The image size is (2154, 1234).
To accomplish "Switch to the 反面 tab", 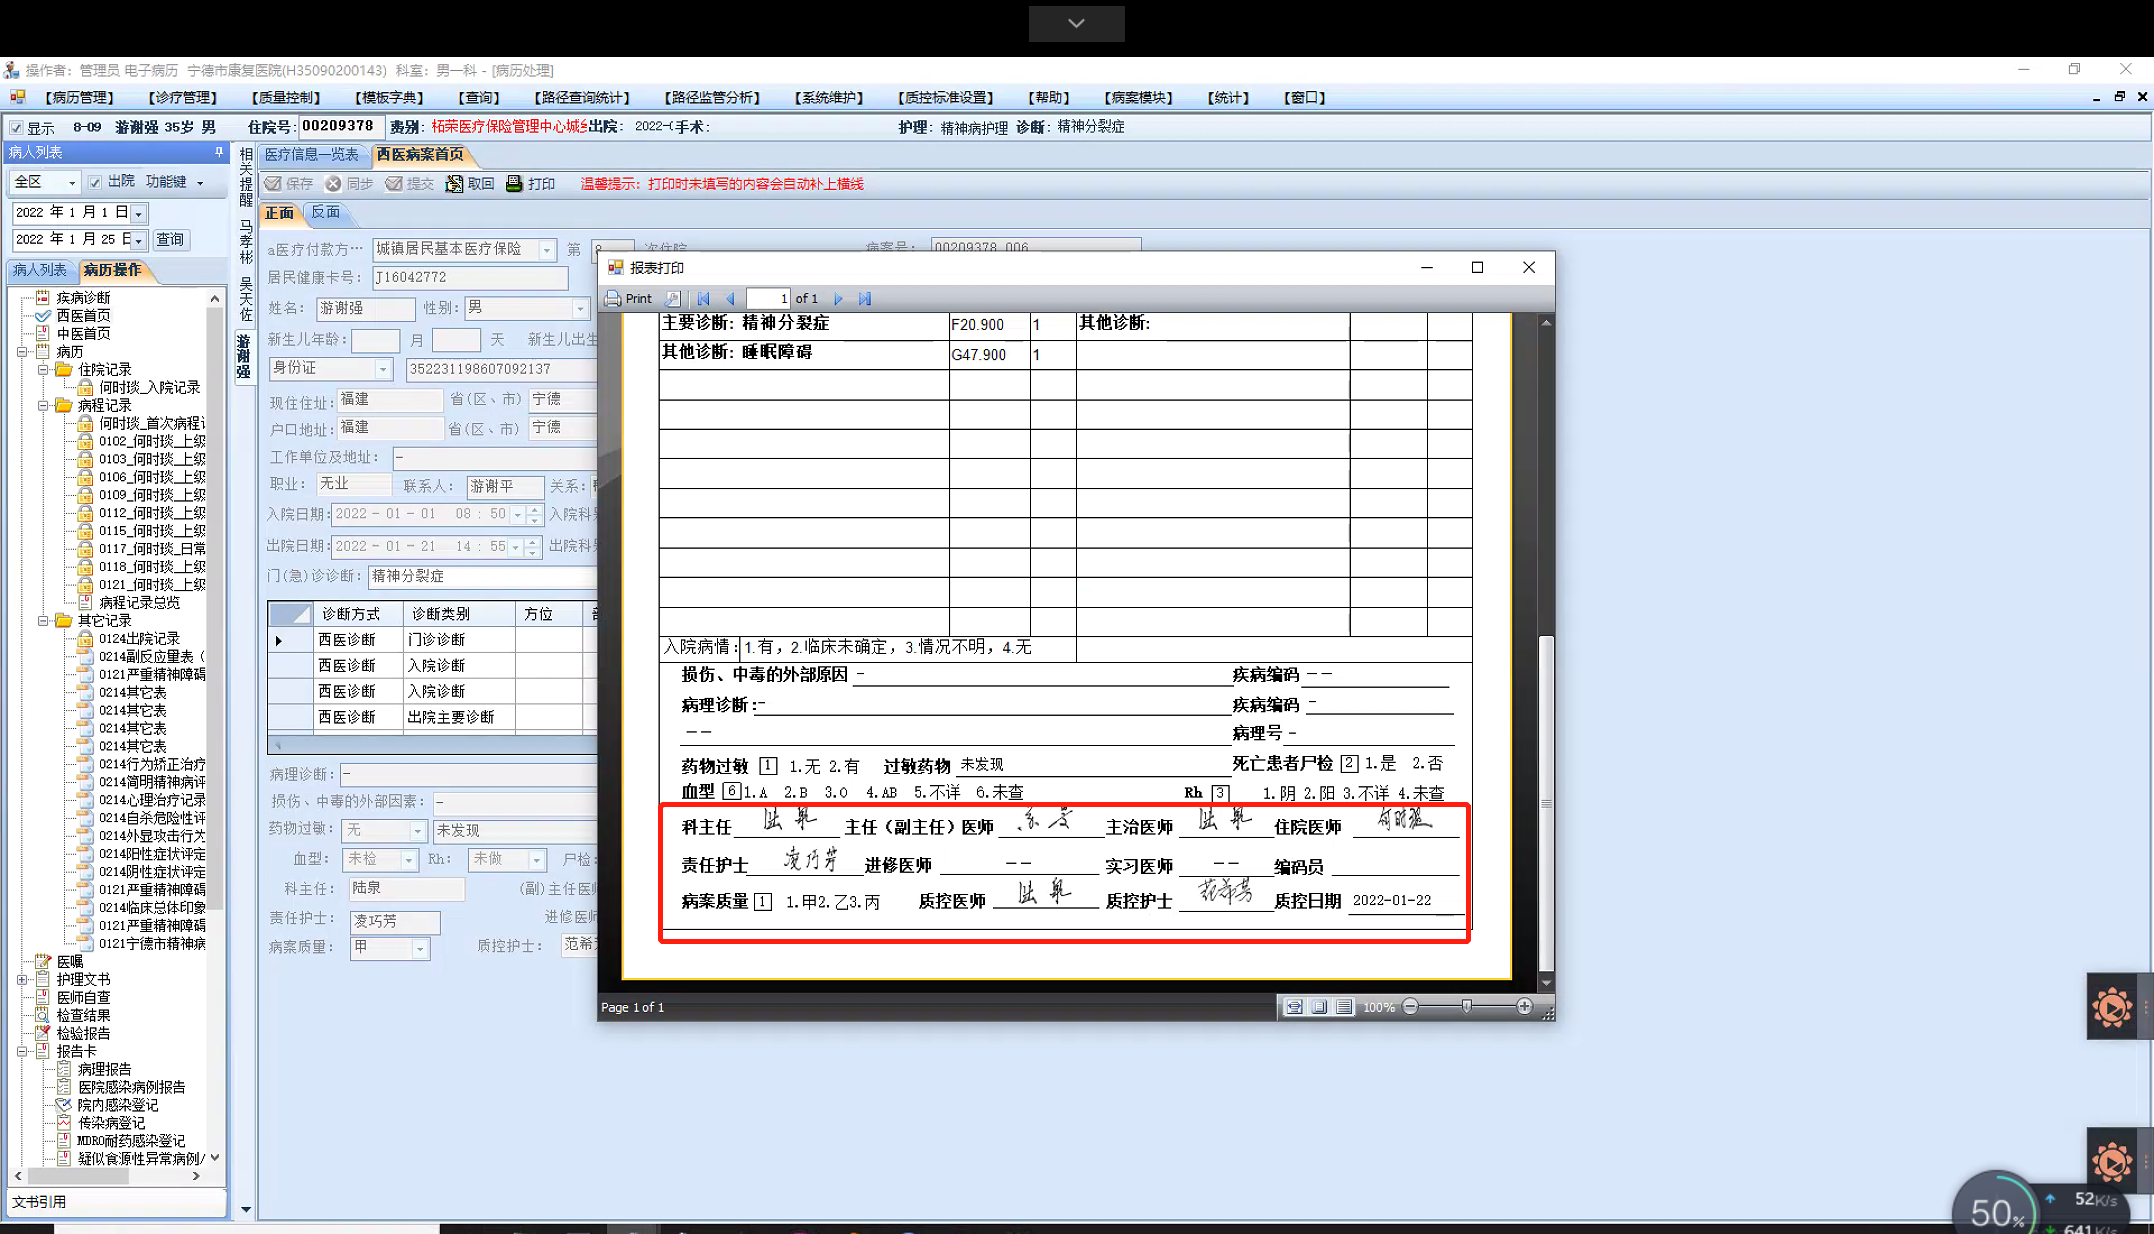I will pos(325,212).
